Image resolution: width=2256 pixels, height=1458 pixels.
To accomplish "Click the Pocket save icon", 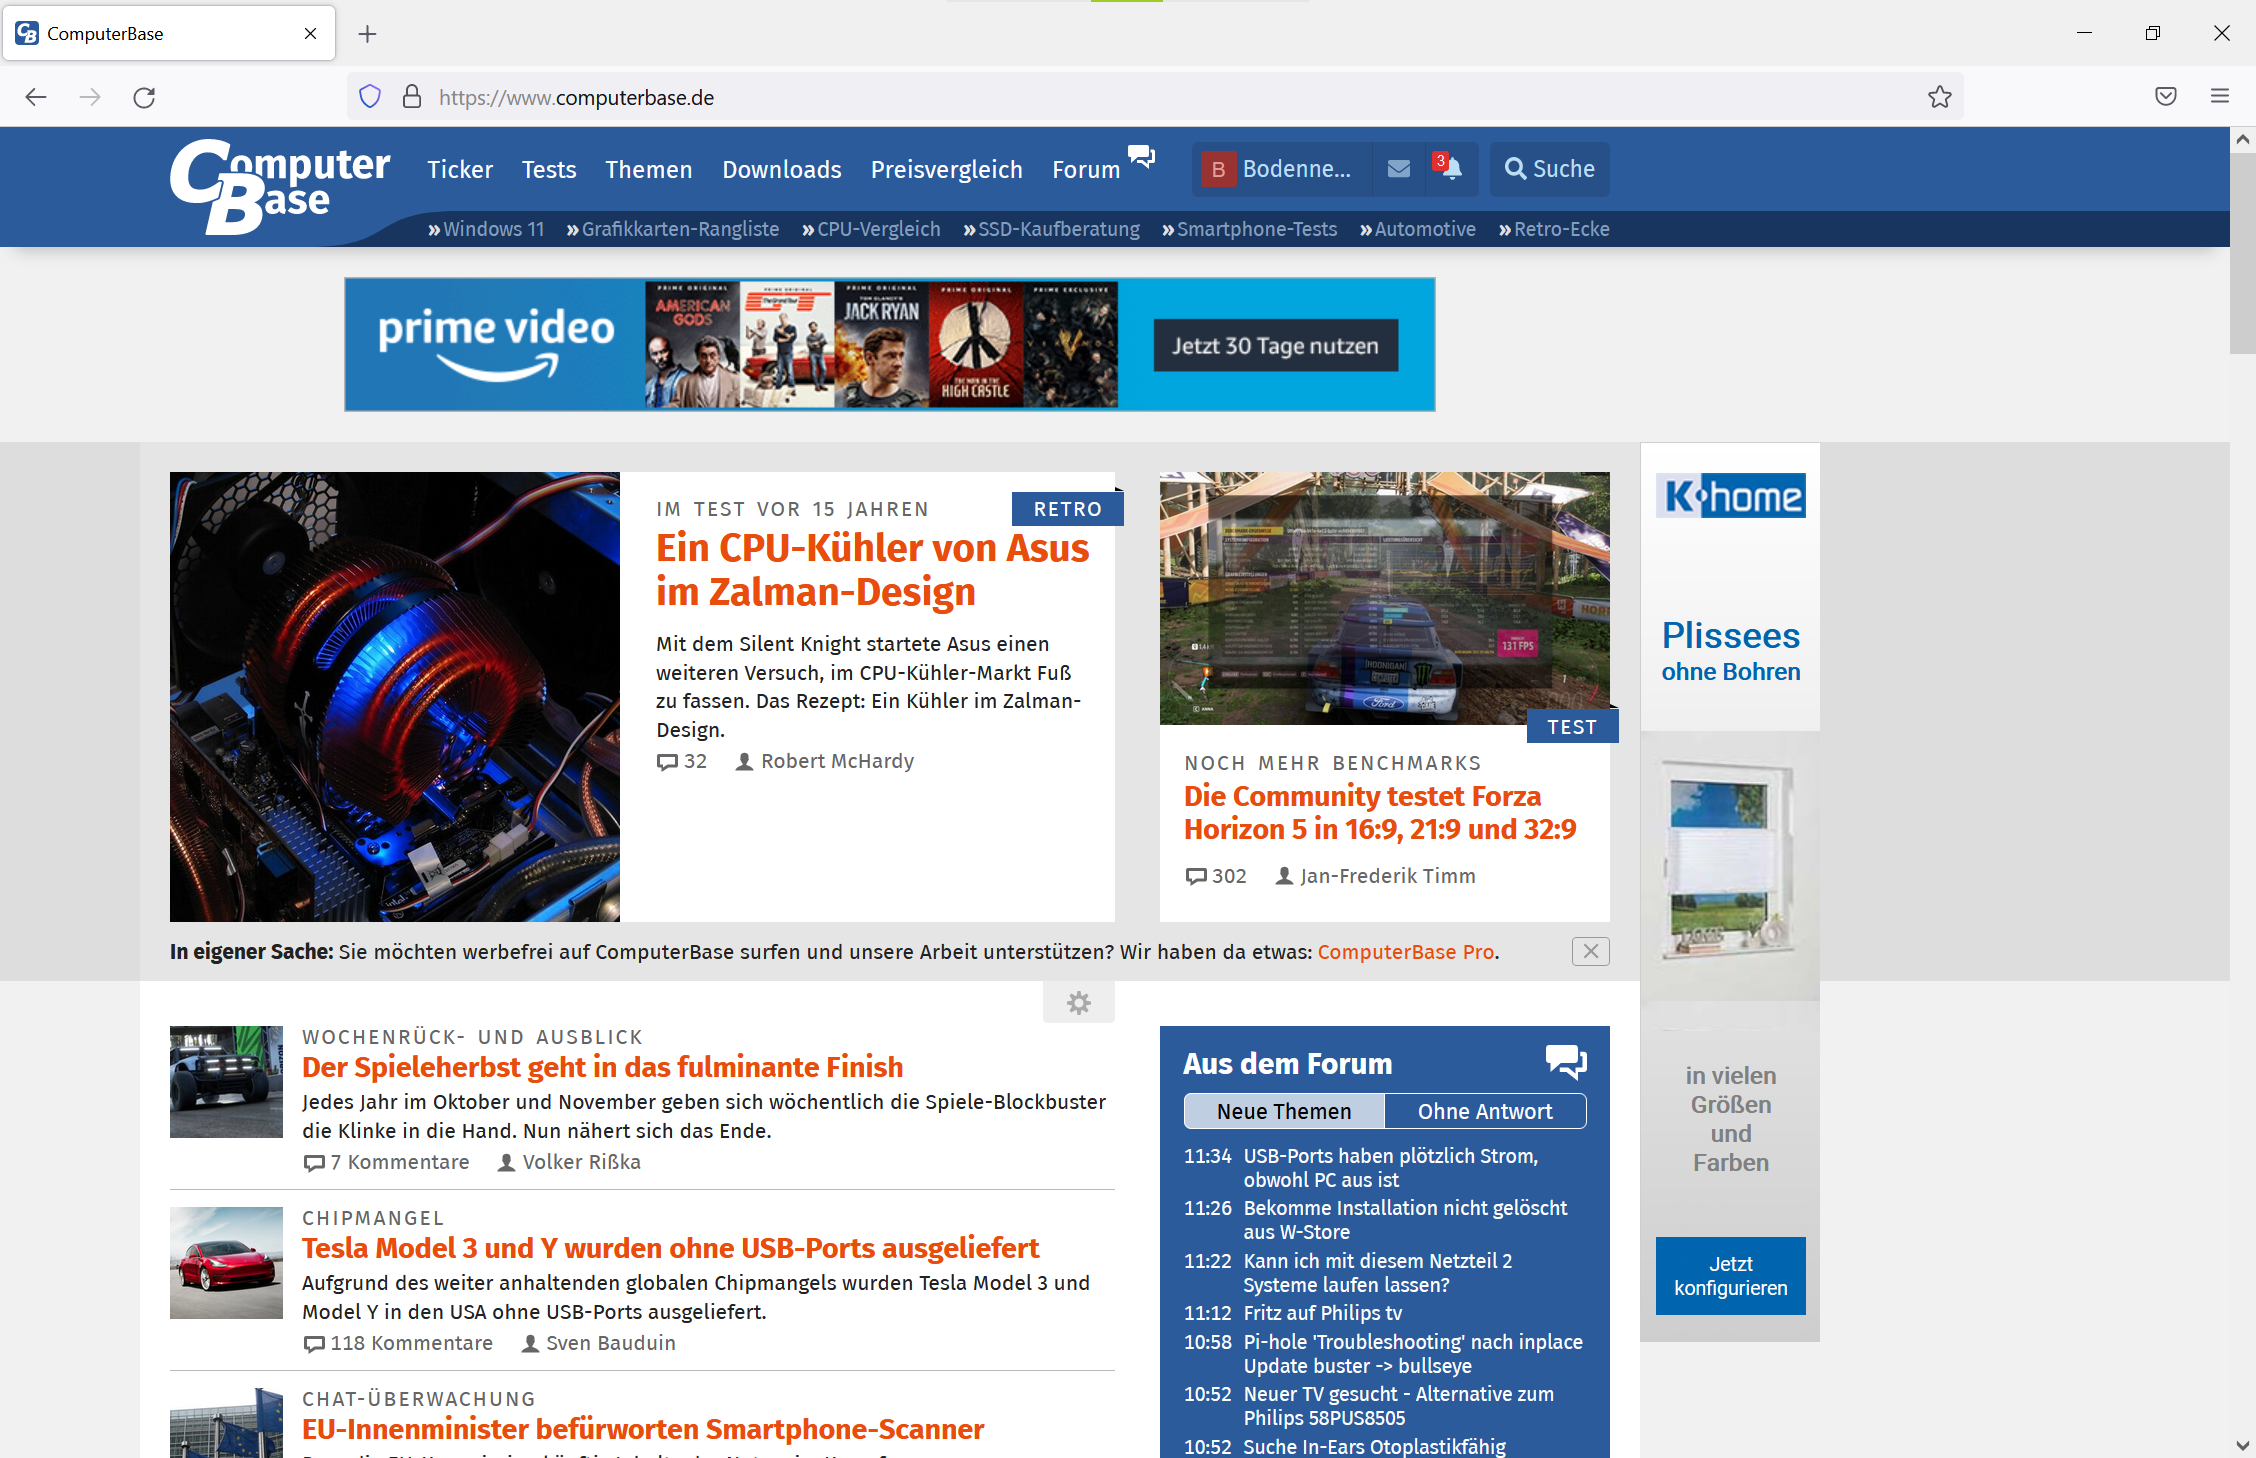I will click(2165, 97).
